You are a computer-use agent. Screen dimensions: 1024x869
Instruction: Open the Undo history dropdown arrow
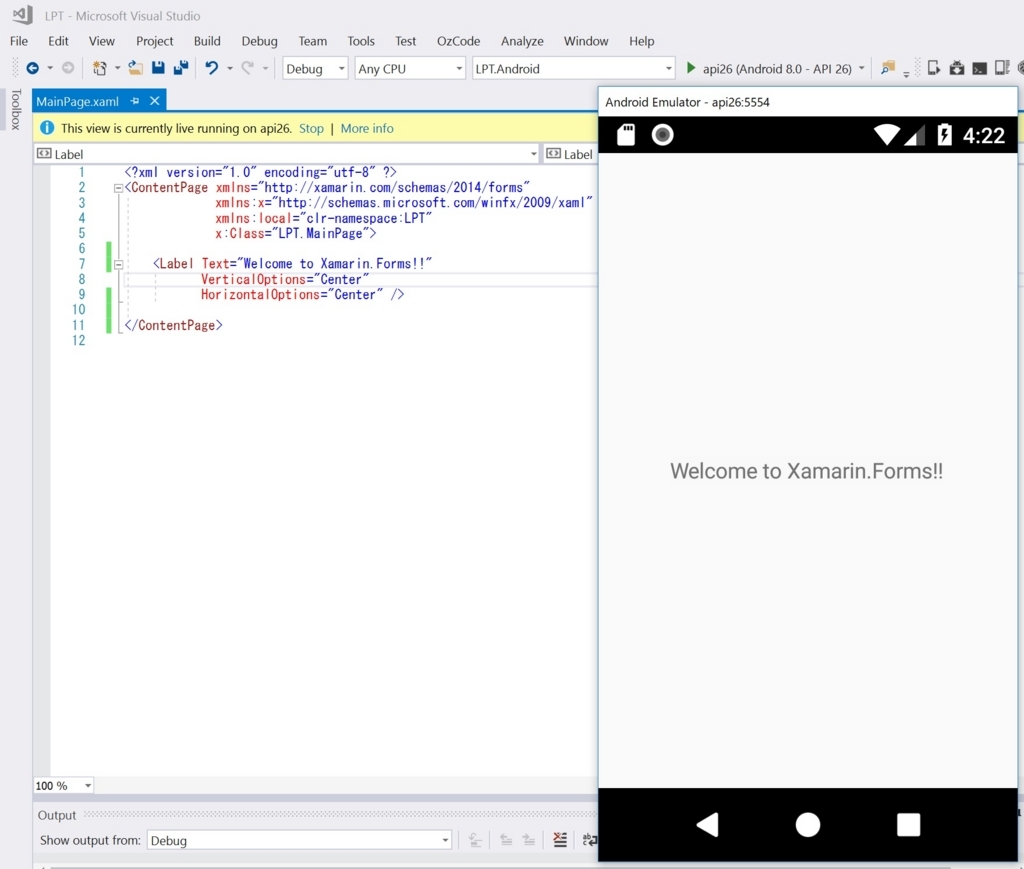click(x=229, y=68)
